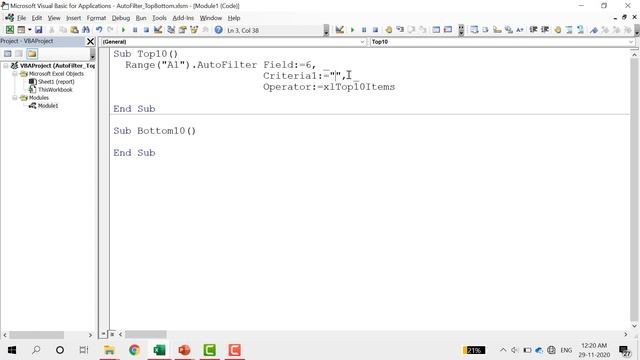Click the Project panel horizontal scrollbar thumb

click(37, 335)
